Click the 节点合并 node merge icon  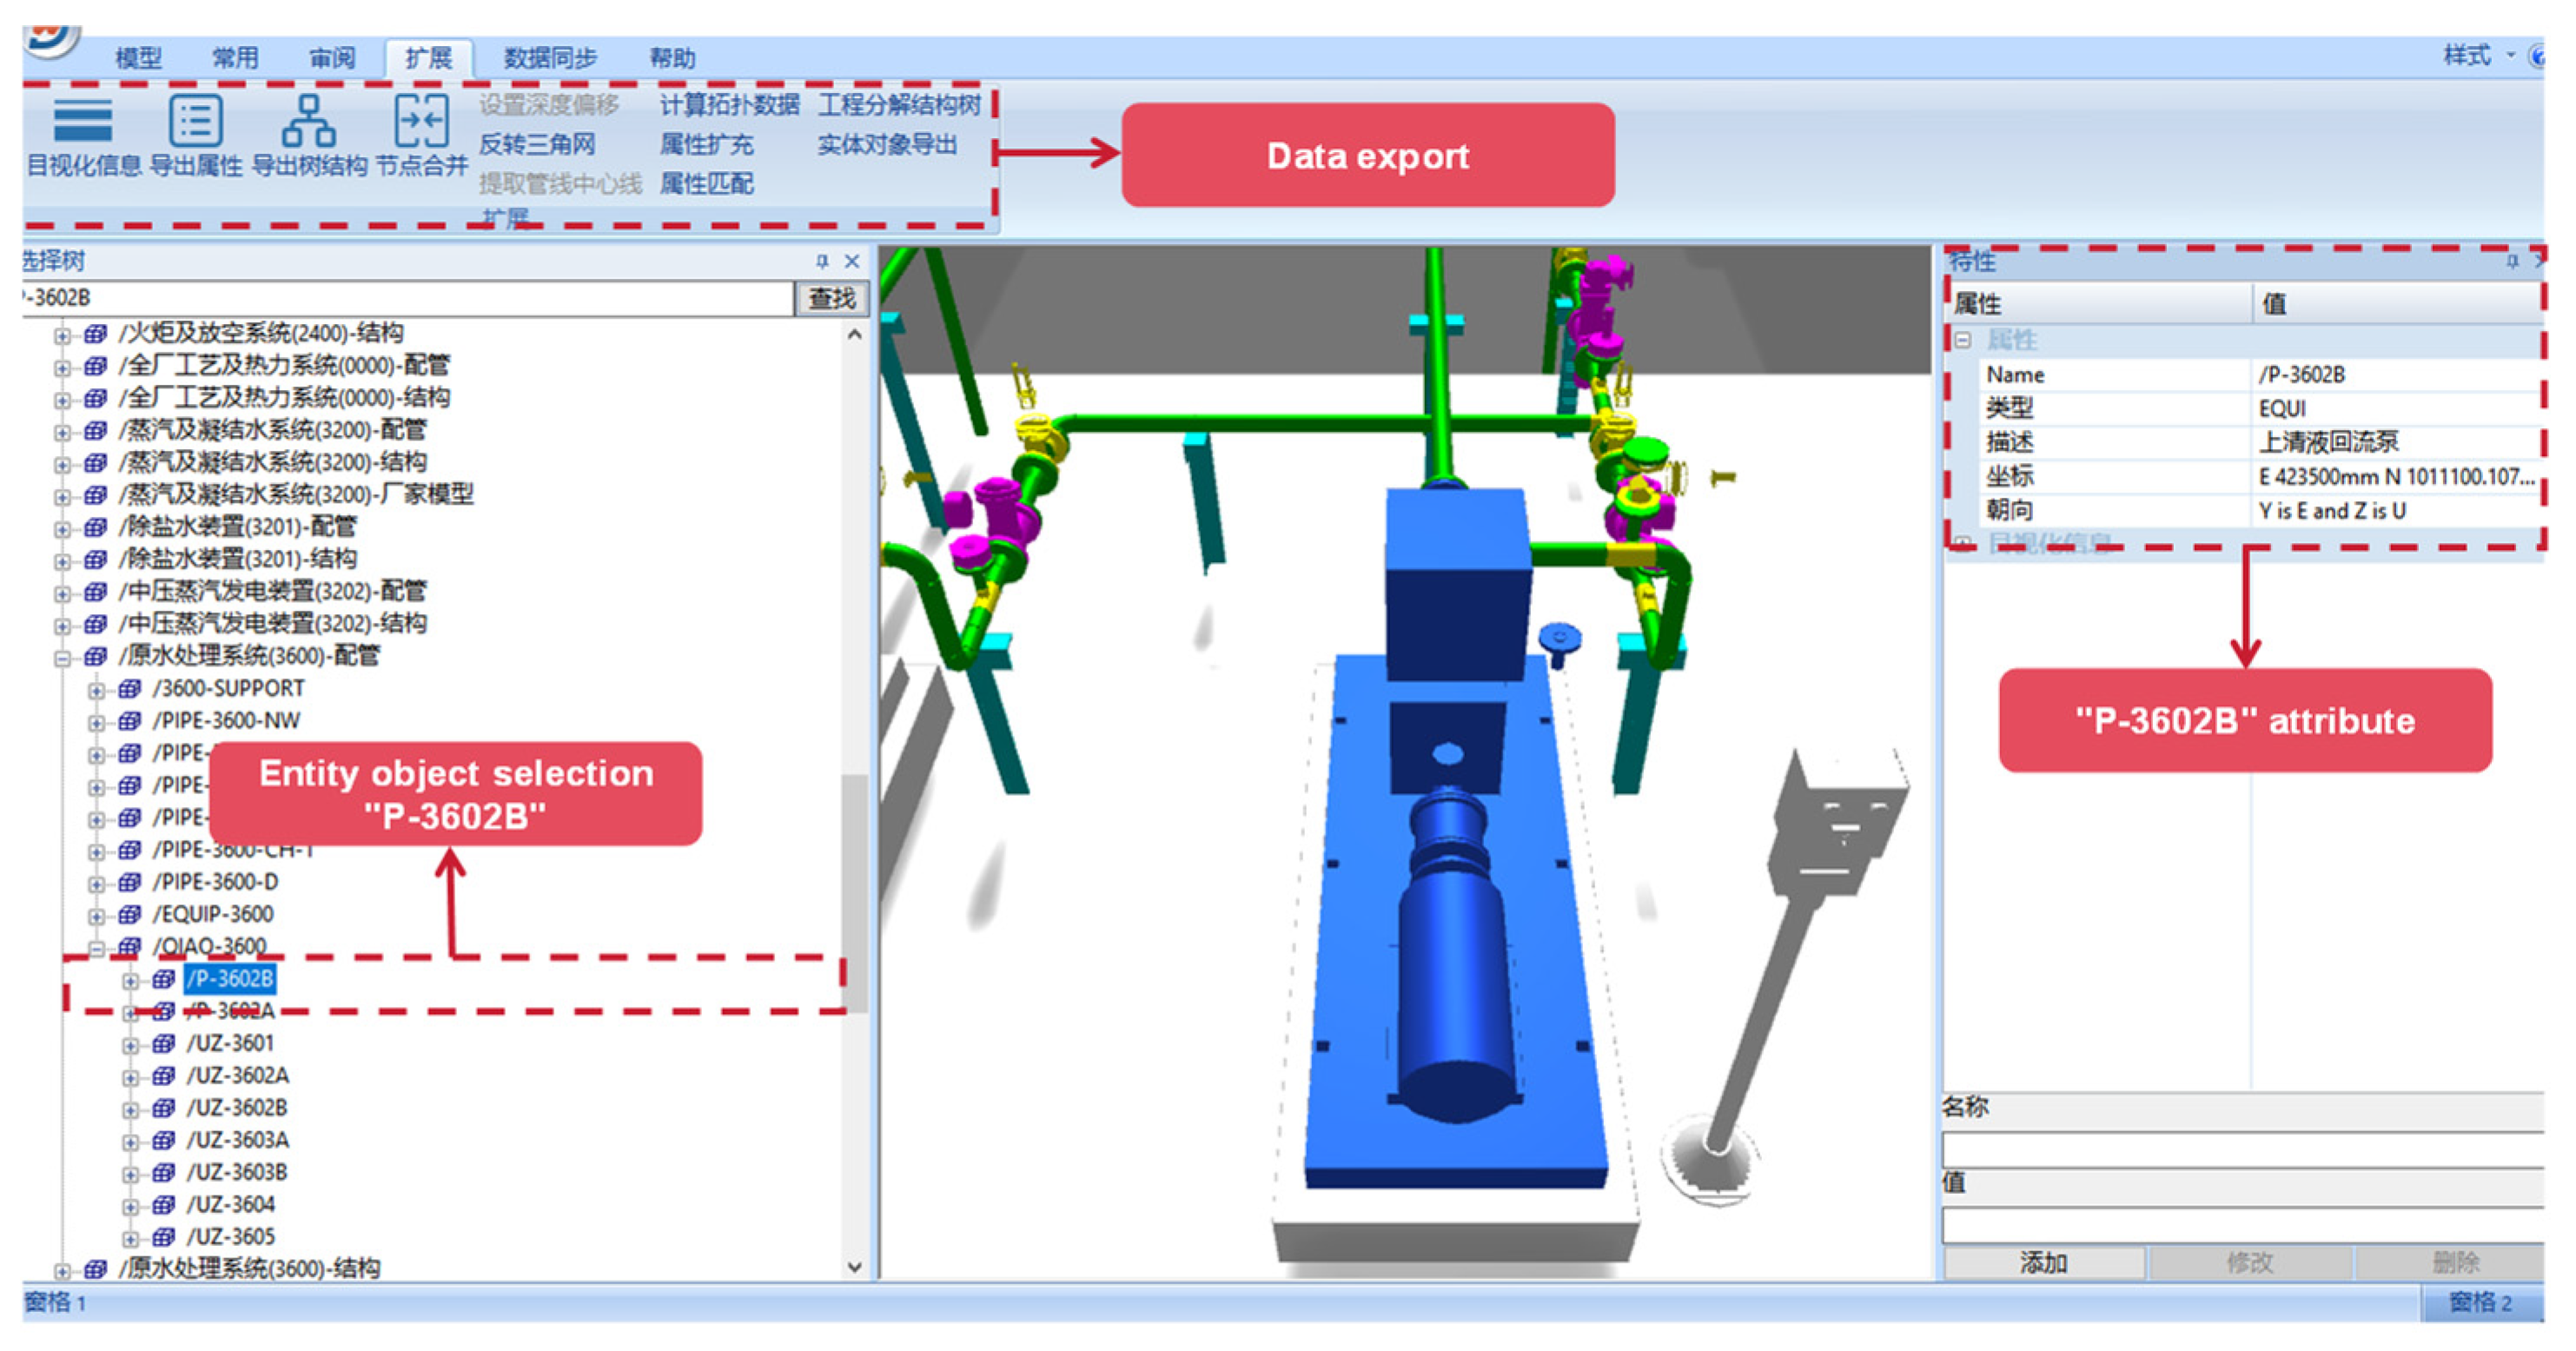(x=421, y=121)
